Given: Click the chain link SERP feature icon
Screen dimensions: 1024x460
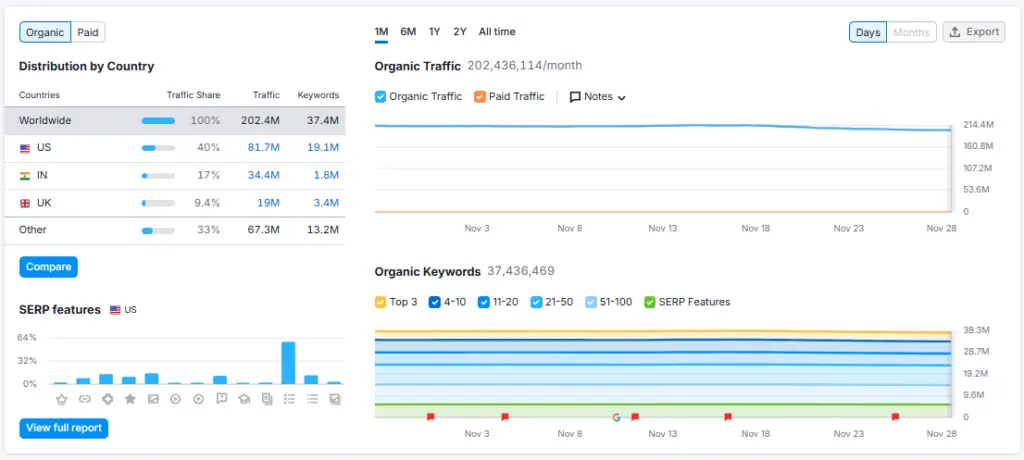Looking at the screenshot, I should (x=84, y=399).
